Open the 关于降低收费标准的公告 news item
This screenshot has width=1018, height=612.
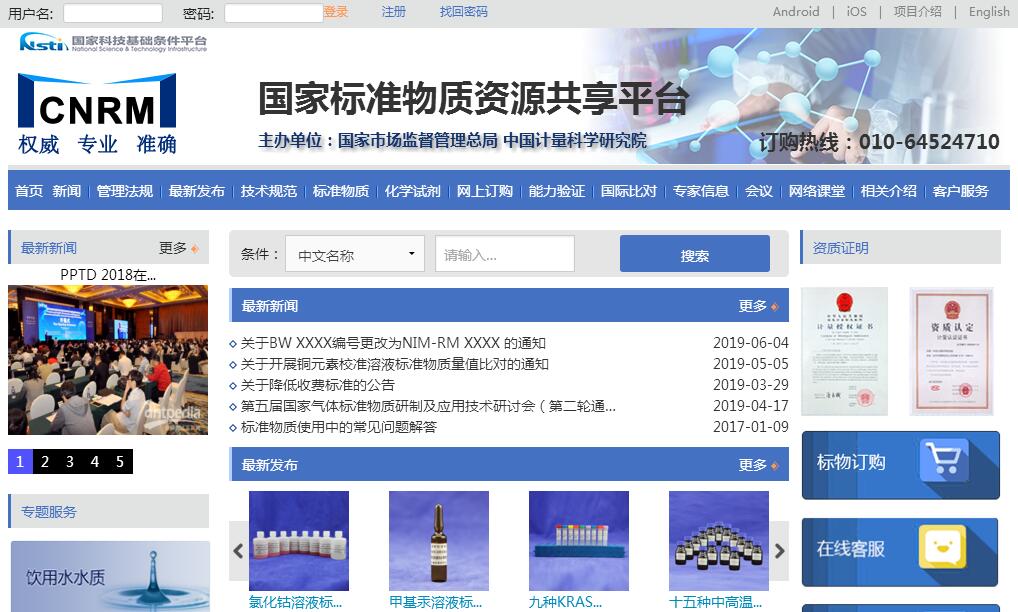[318, 385]
